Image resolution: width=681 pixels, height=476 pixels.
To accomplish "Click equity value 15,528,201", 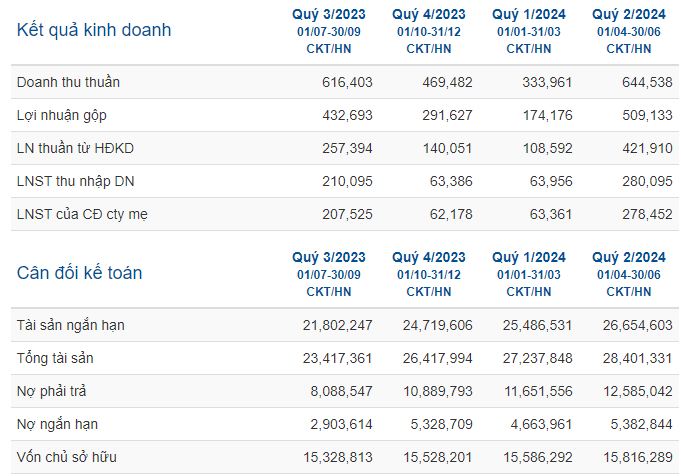I will (438, 458).
